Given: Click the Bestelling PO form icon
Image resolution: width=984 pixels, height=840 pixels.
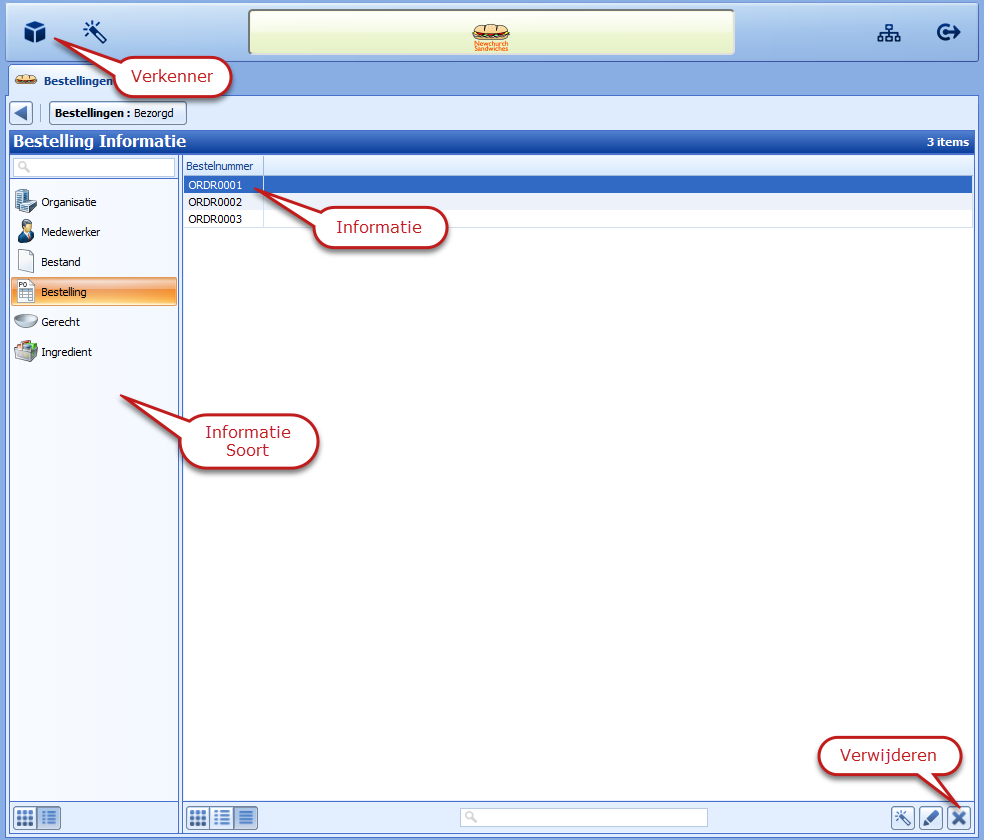Looking at the screenshot, I should coord(26,291).
